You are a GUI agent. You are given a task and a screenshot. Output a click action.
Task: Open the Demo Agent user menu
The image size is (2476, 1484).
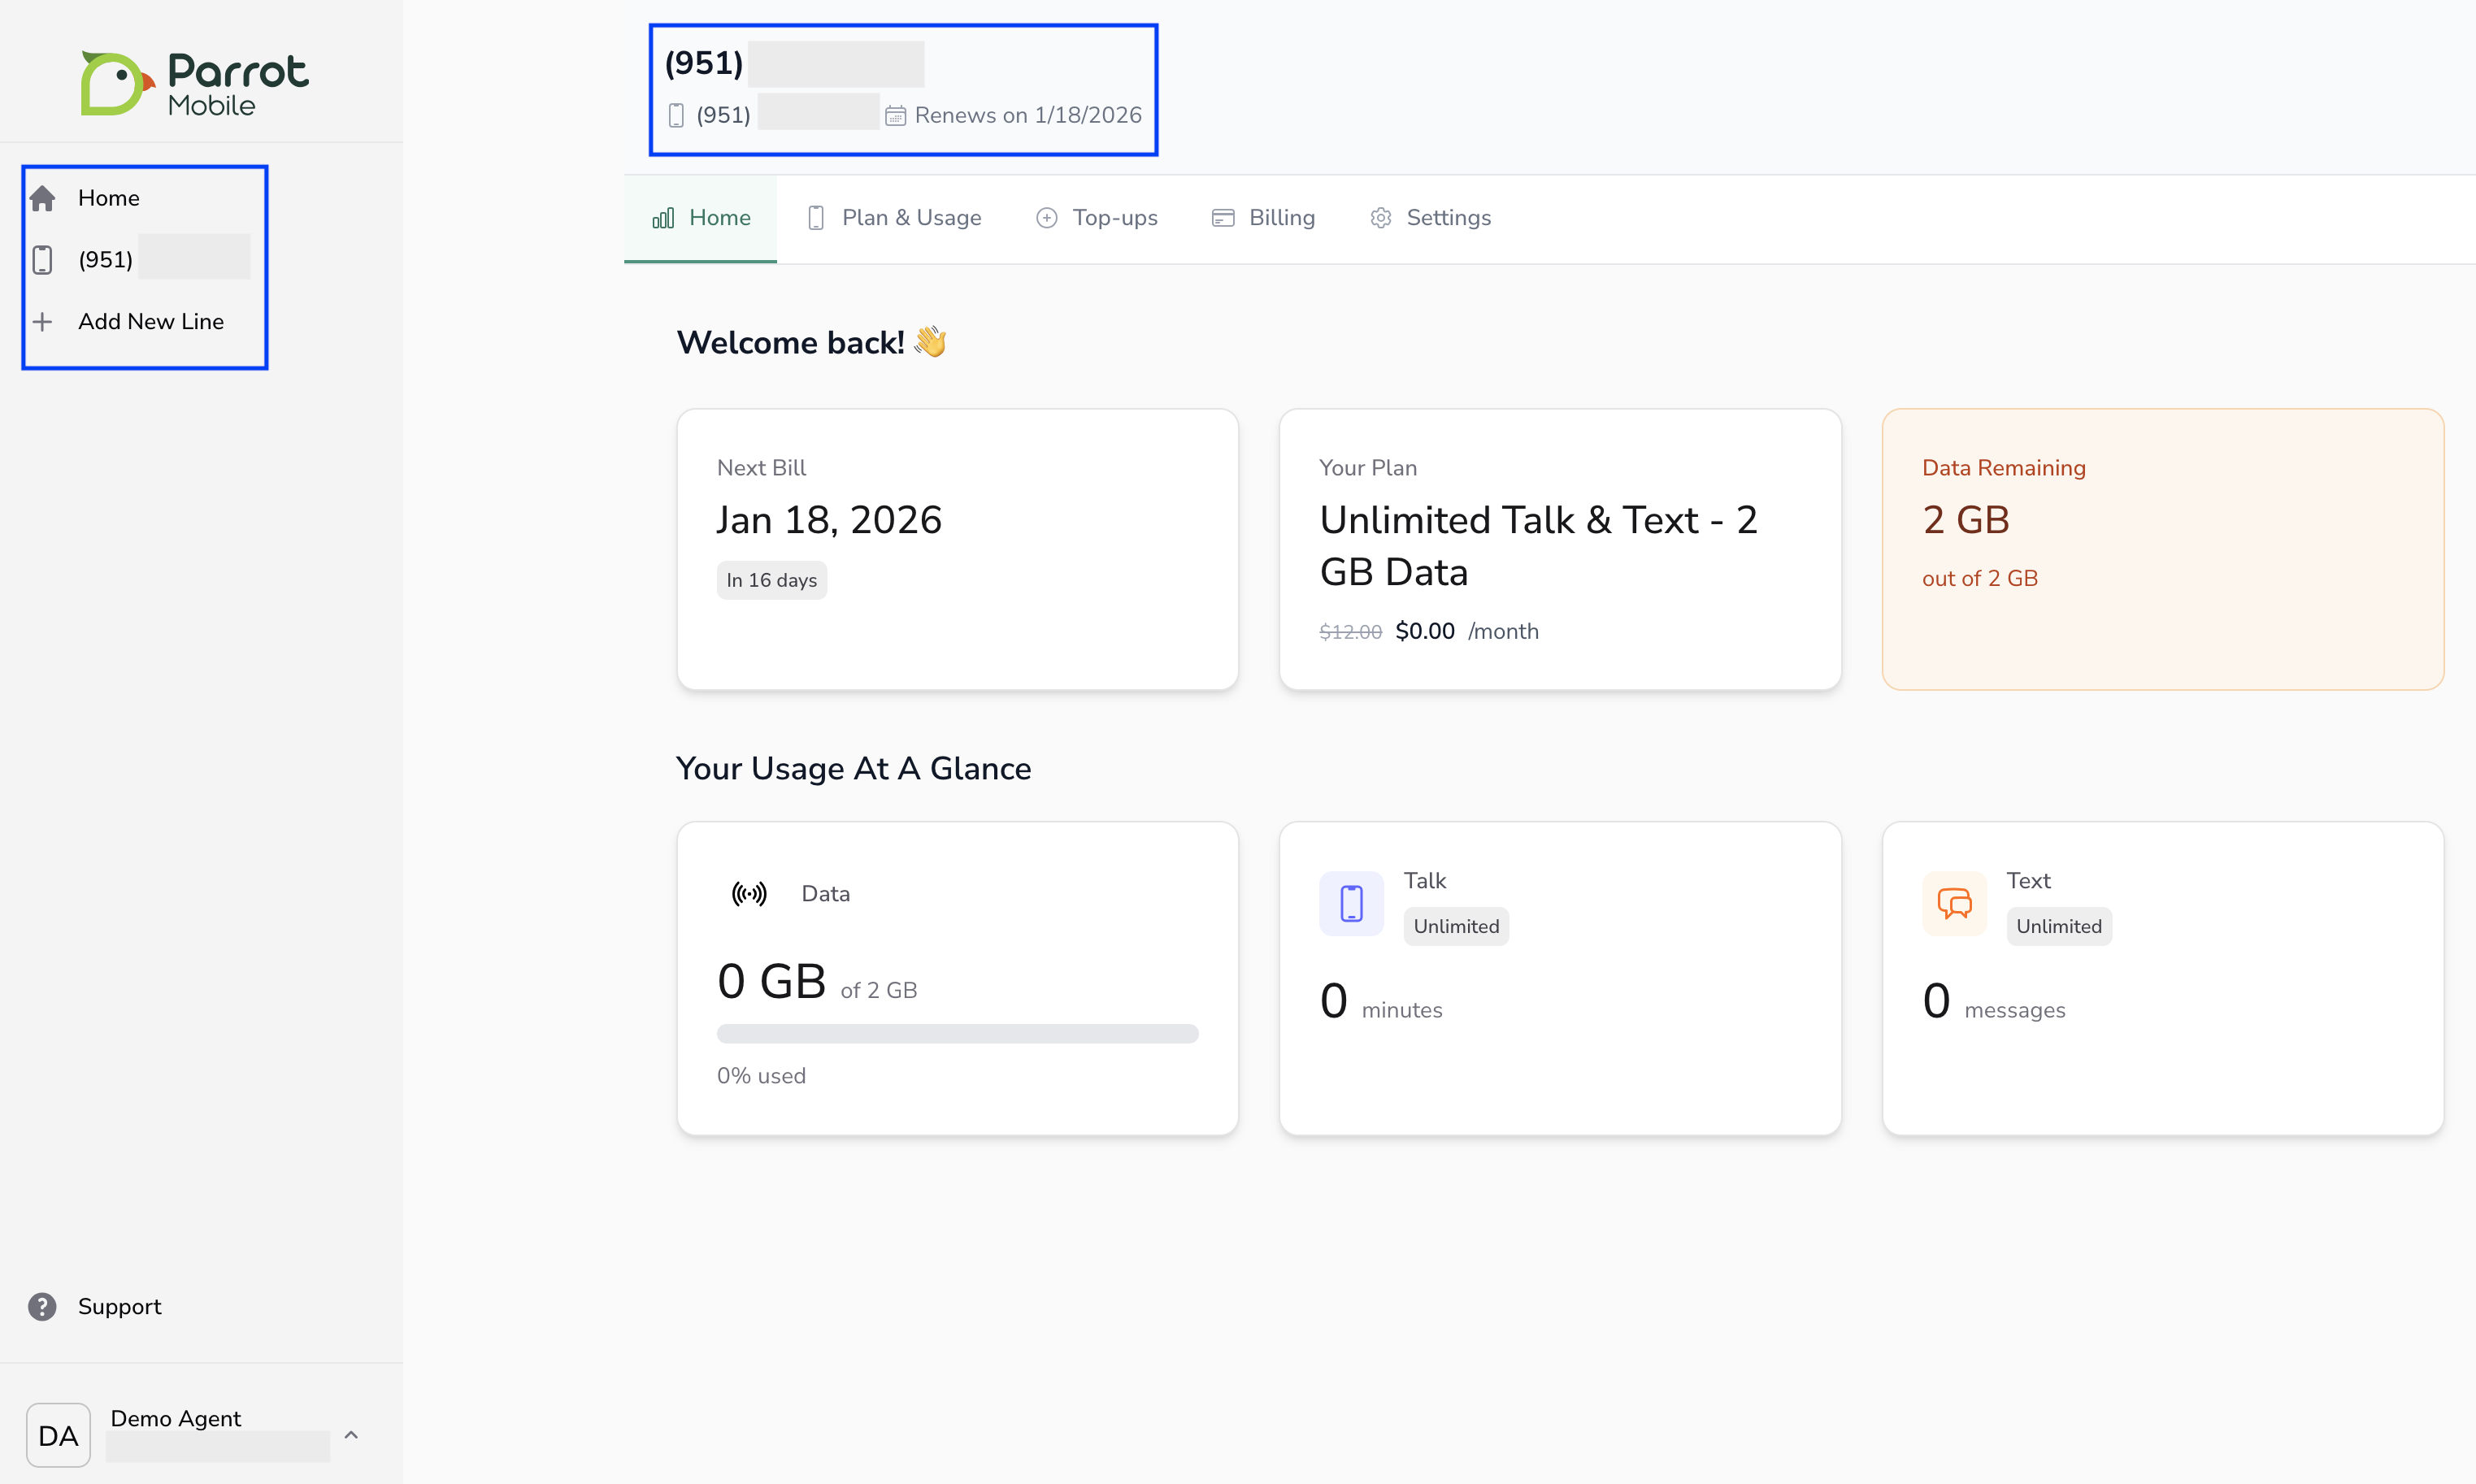coord(176,1418)
